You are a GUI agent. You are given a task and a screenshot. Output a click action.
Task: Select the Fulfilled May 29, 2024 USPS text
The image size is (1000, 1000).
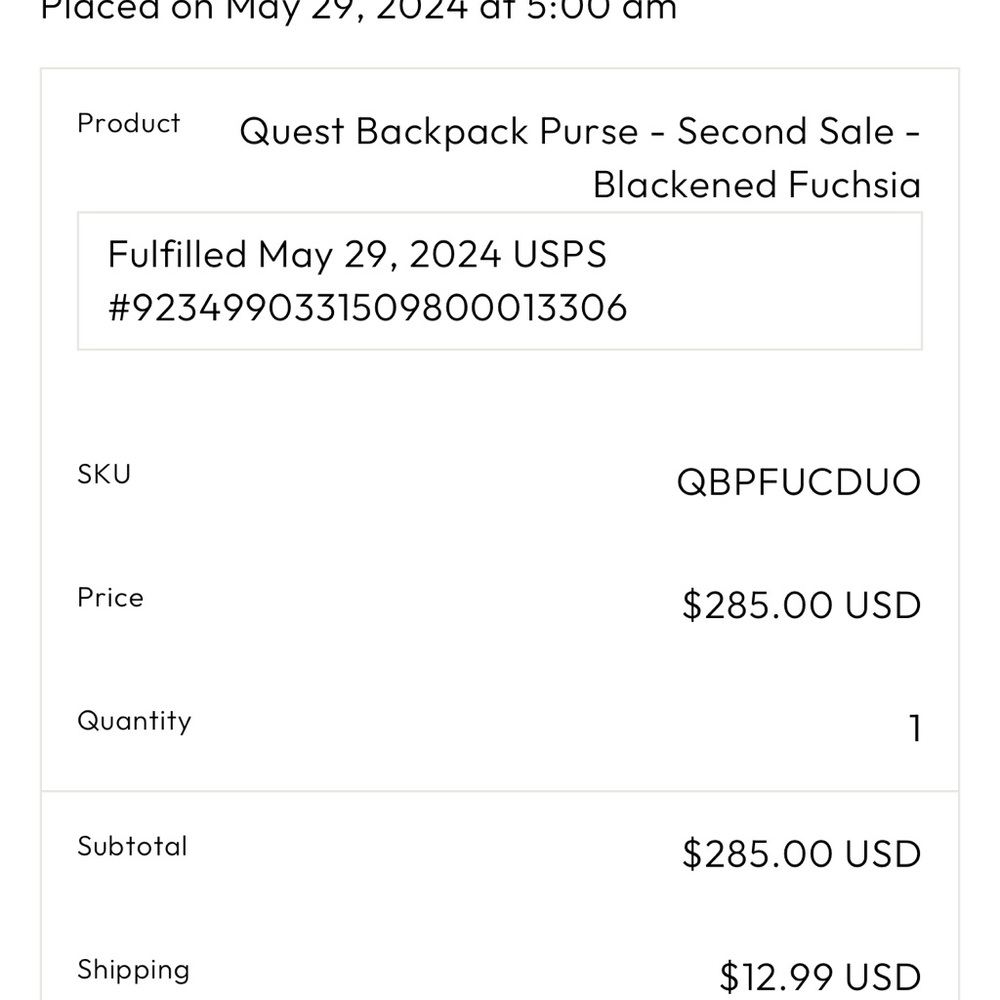tap(357, 254)
